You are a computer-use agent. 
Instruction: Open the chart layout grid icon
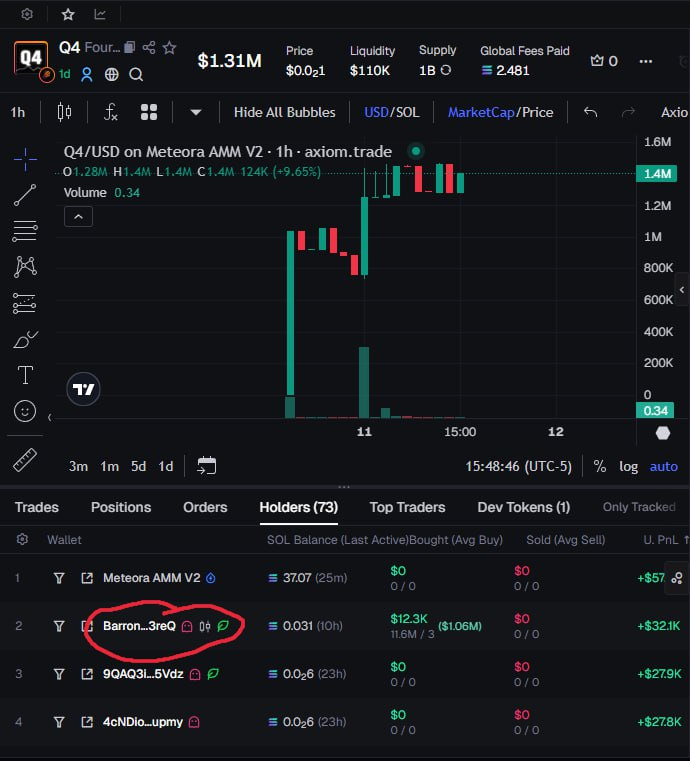pyautogui.click(x=149, y=112)
